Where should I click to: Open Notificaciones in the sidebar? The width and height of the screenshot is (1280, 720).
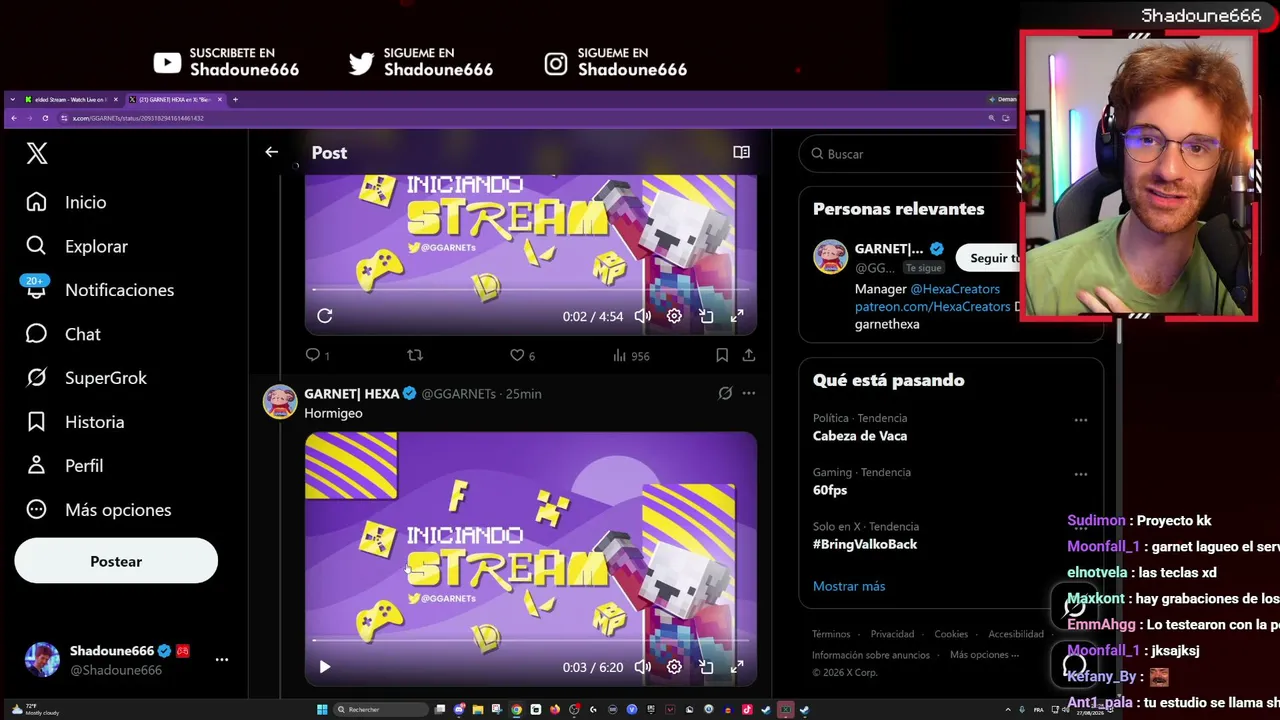[x=100, y=290]
